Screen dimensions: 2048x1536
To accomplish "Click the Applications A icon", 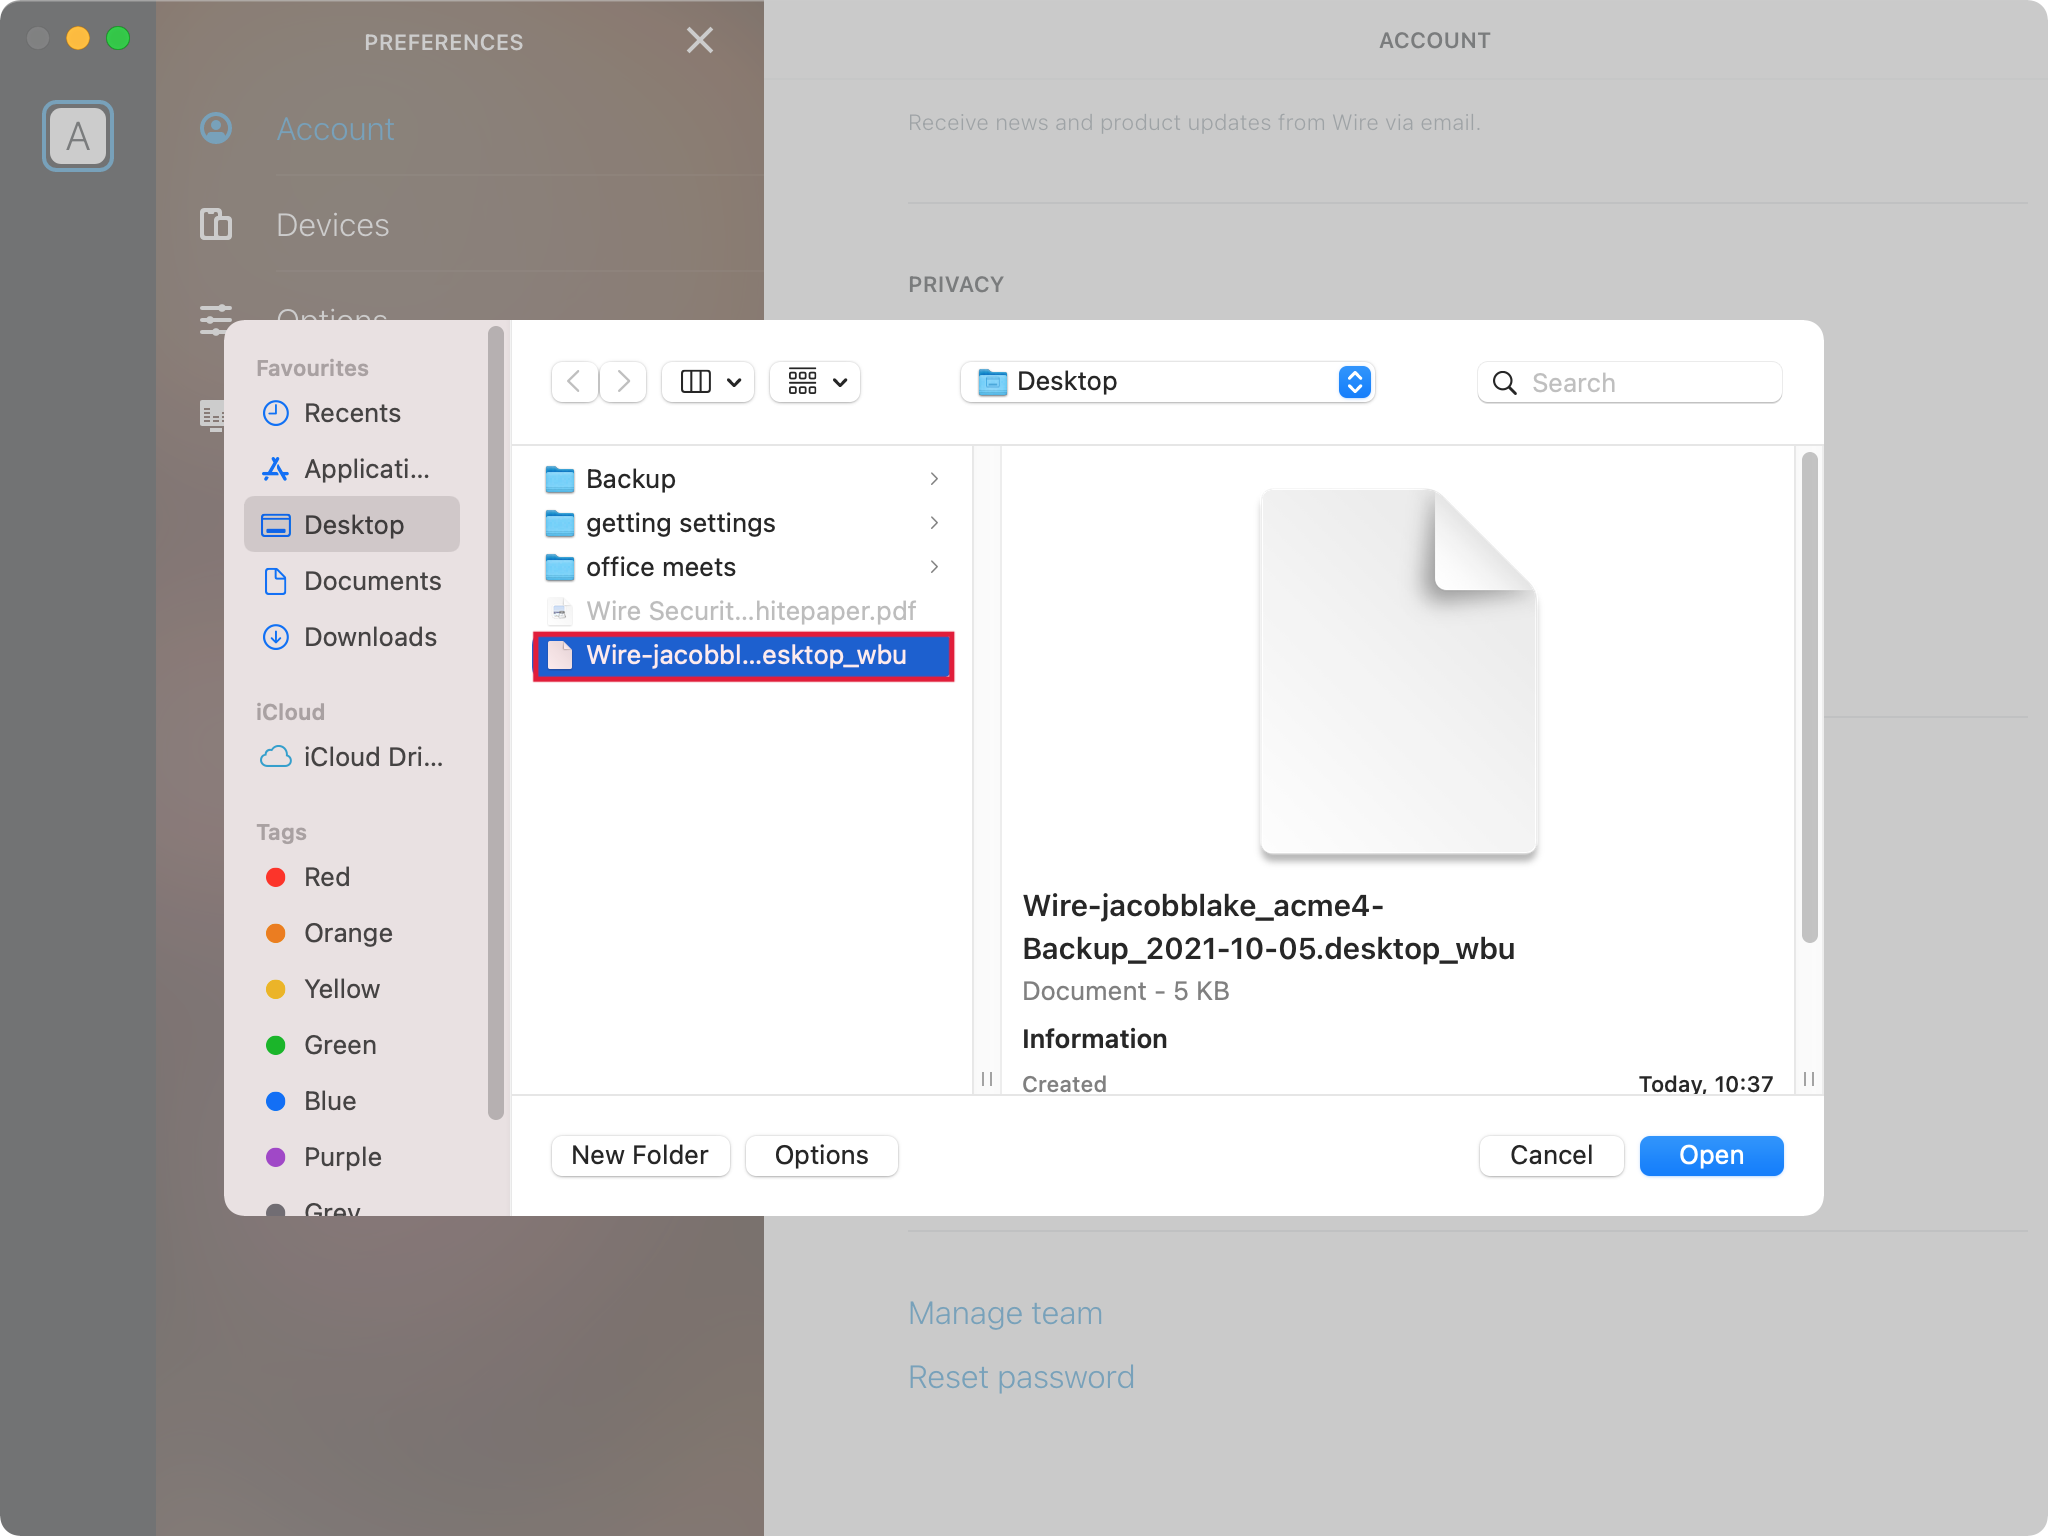I will pos(275,469).
